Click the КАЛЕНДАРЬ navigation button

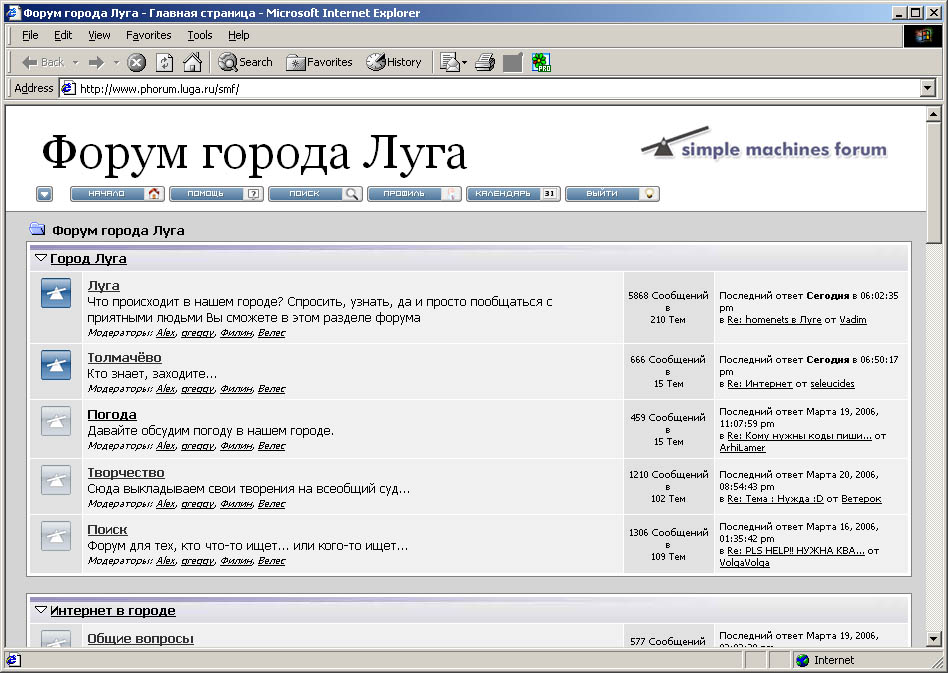(x=513, y=194)
